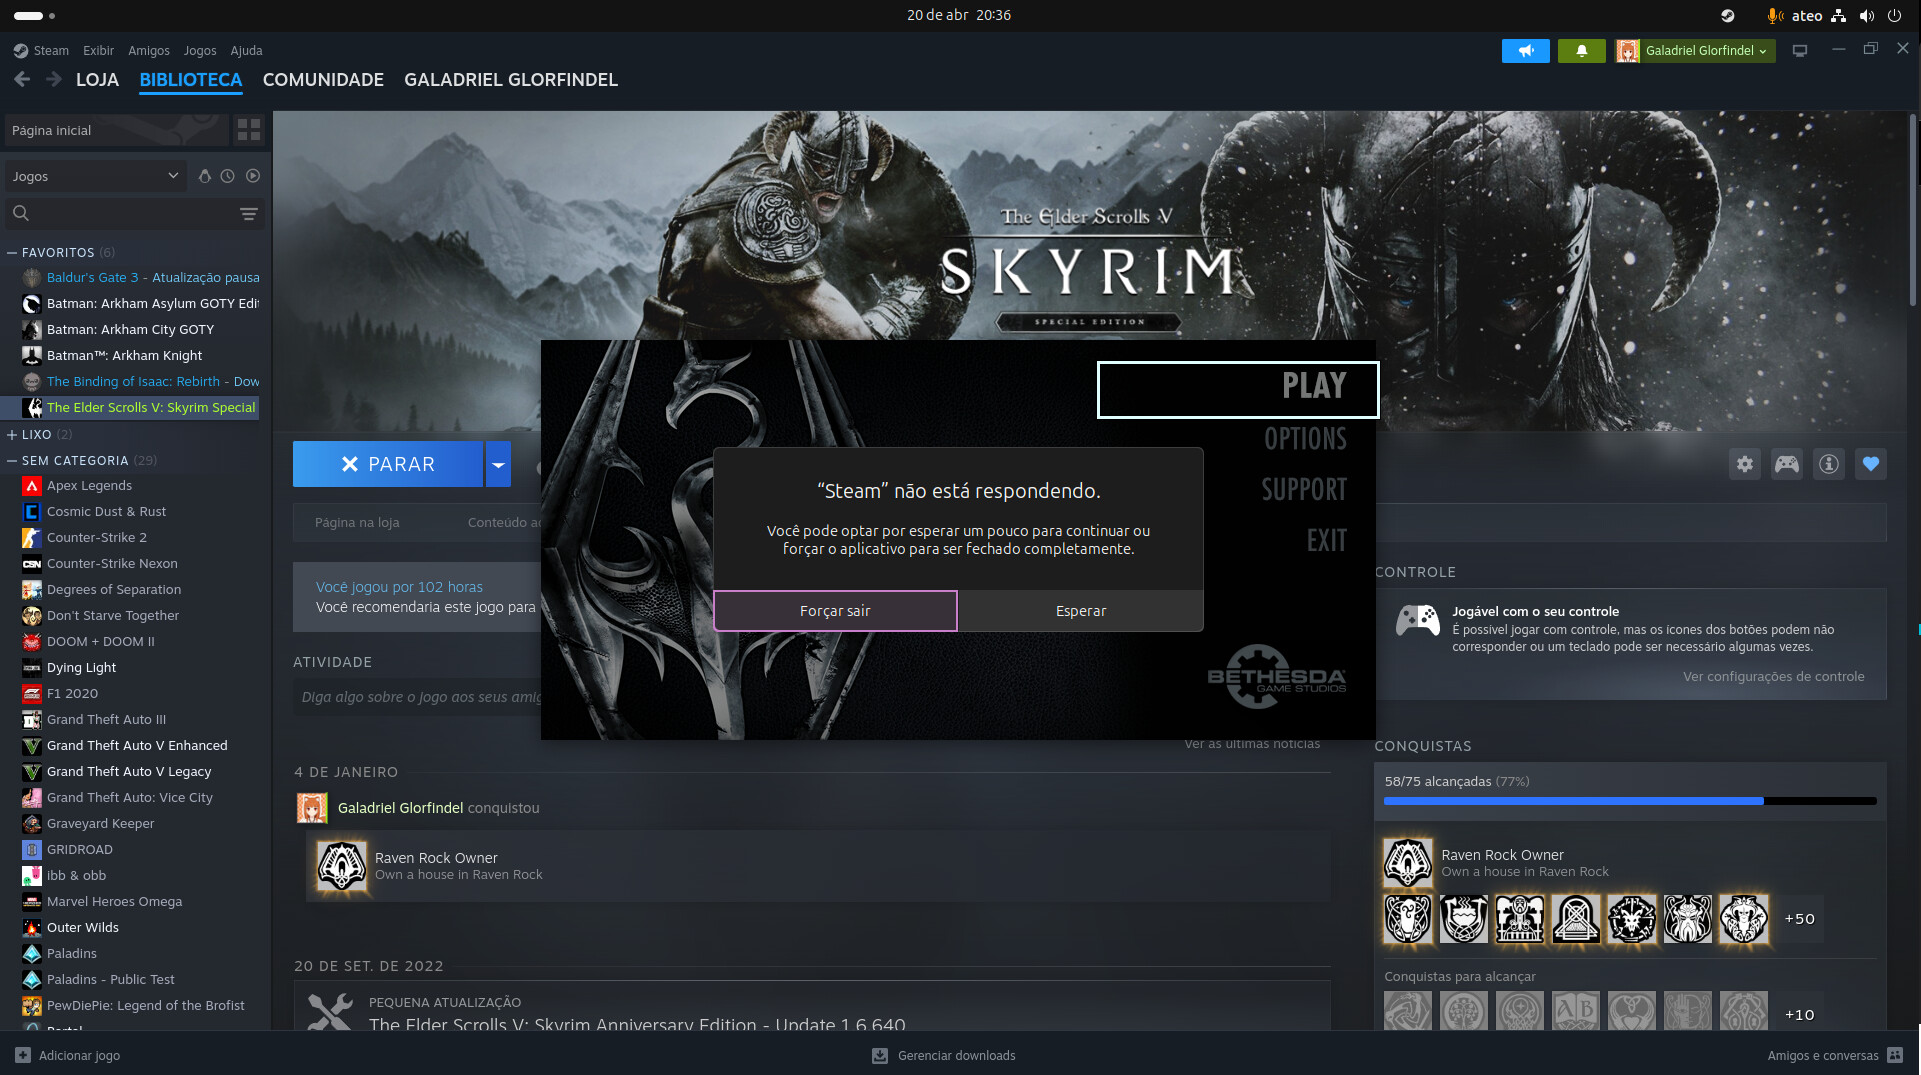
Task: Go back with the left arrow
Action: (x=22, y=80)
